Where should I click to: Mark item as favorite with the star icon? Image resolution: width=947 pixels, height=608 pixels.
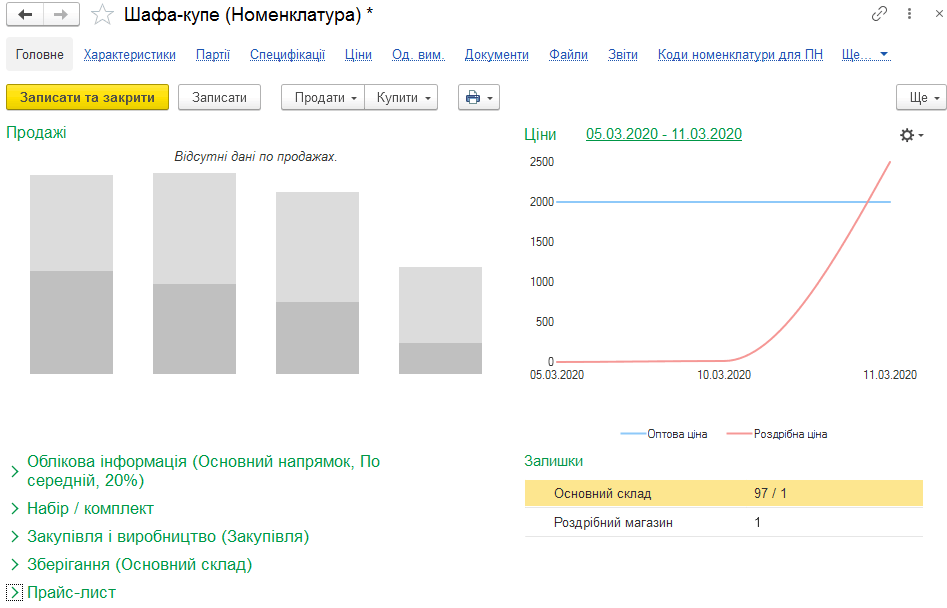point(102,14)
